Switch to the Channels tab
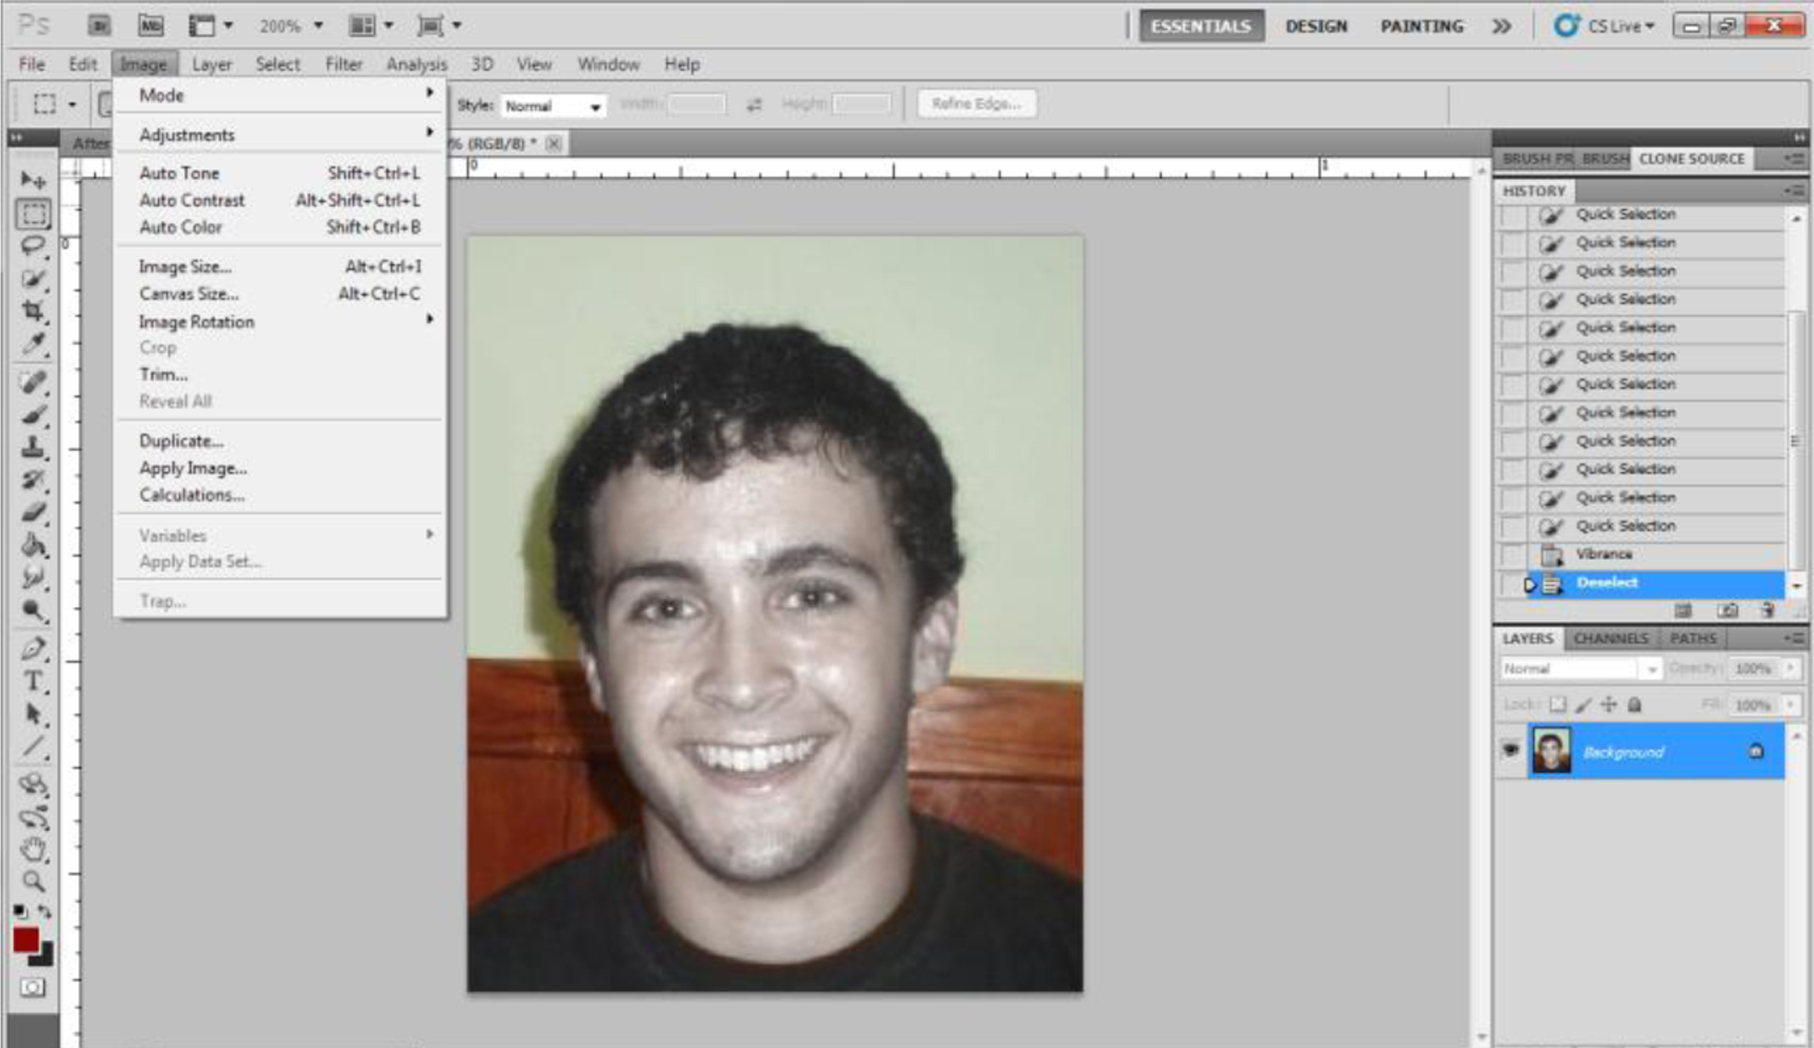Viewport: 1814px width, 1048px height. point(1610,638)
